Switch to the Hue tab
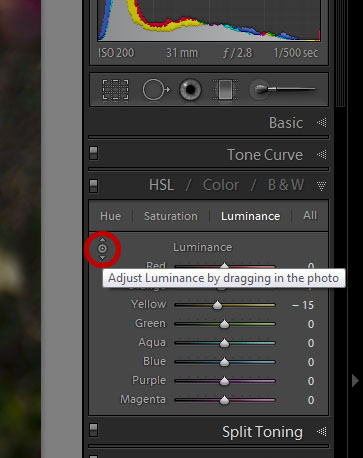363x458 pixels. [x=110, y=216]
